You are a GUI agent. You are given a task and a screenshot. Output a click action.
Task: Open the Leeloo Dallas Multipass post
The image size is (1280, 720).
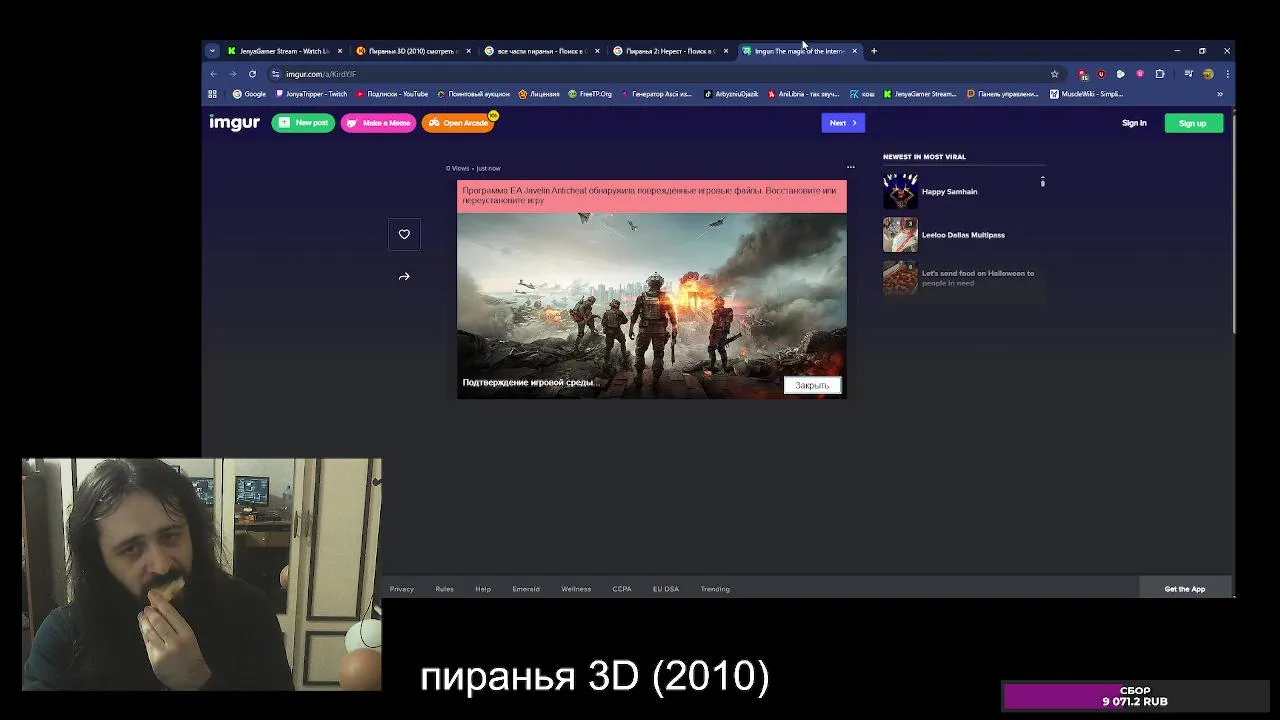(x=963, y=235)
